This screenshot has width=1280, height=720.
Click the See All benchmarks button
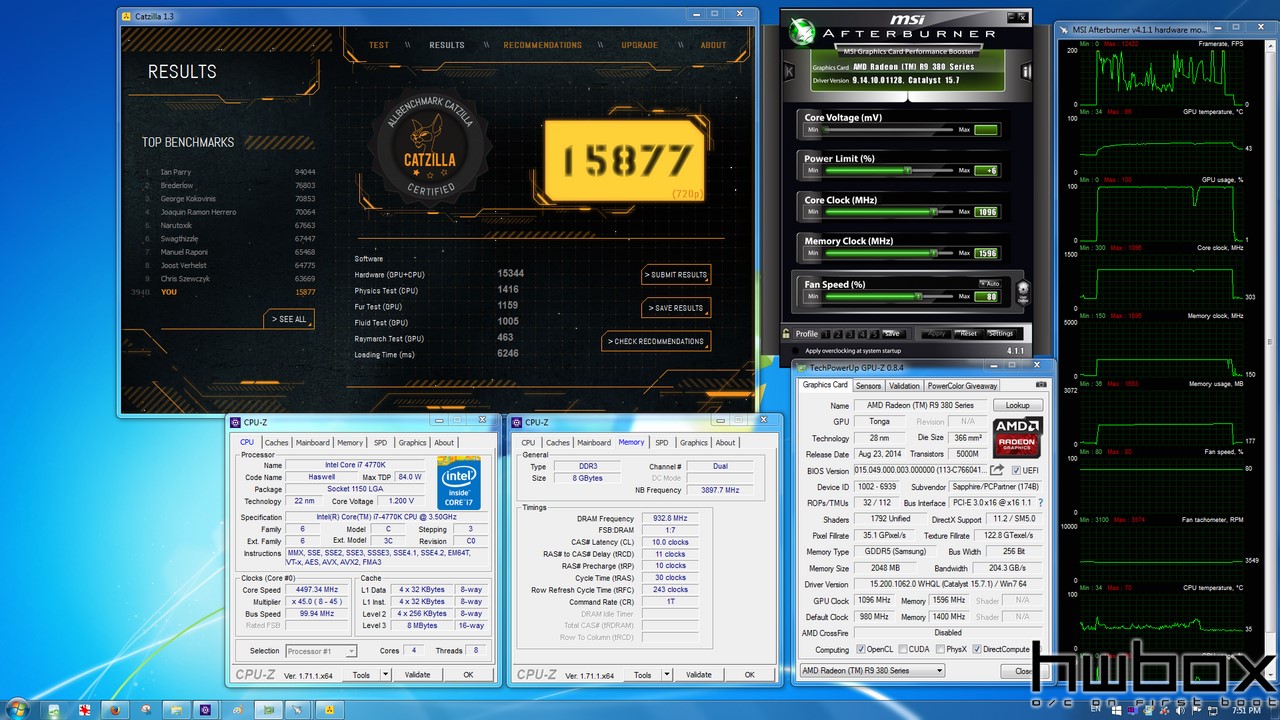(x=290, y=319)
